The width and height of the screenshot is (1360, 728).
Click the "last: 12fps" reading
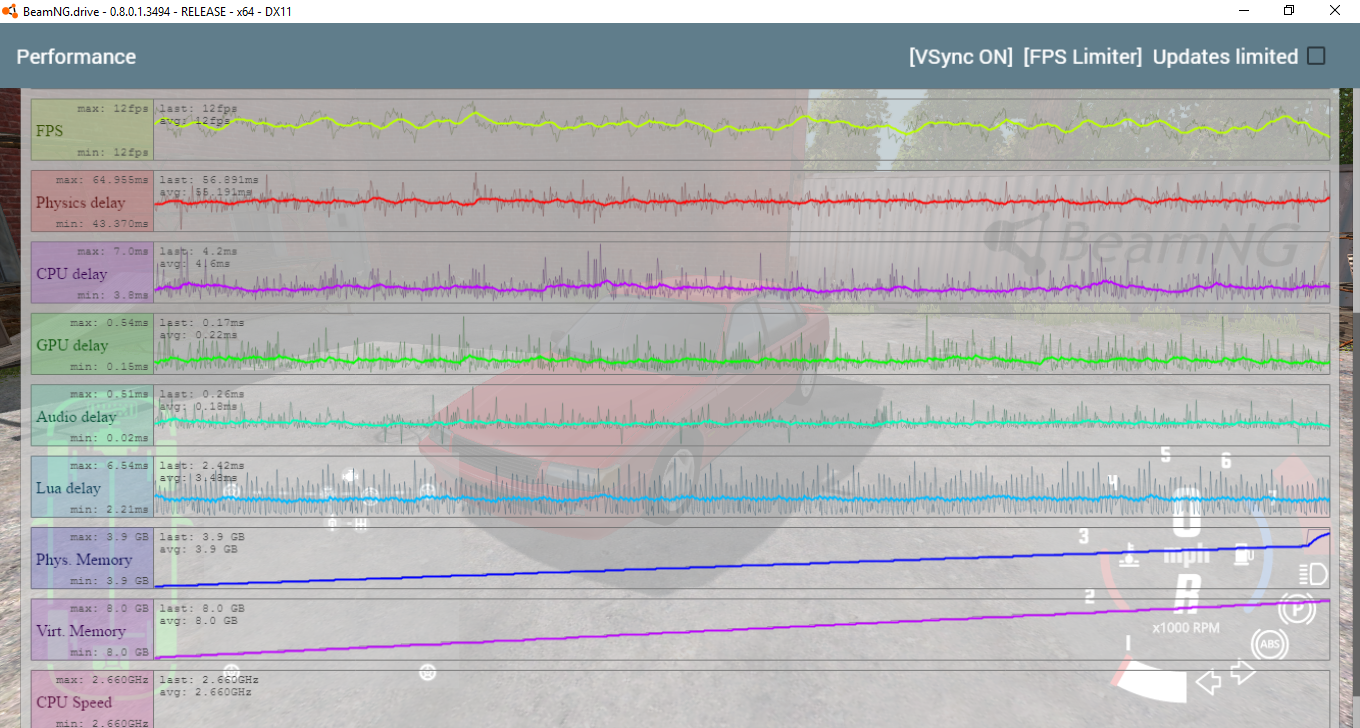coord(199,108)
